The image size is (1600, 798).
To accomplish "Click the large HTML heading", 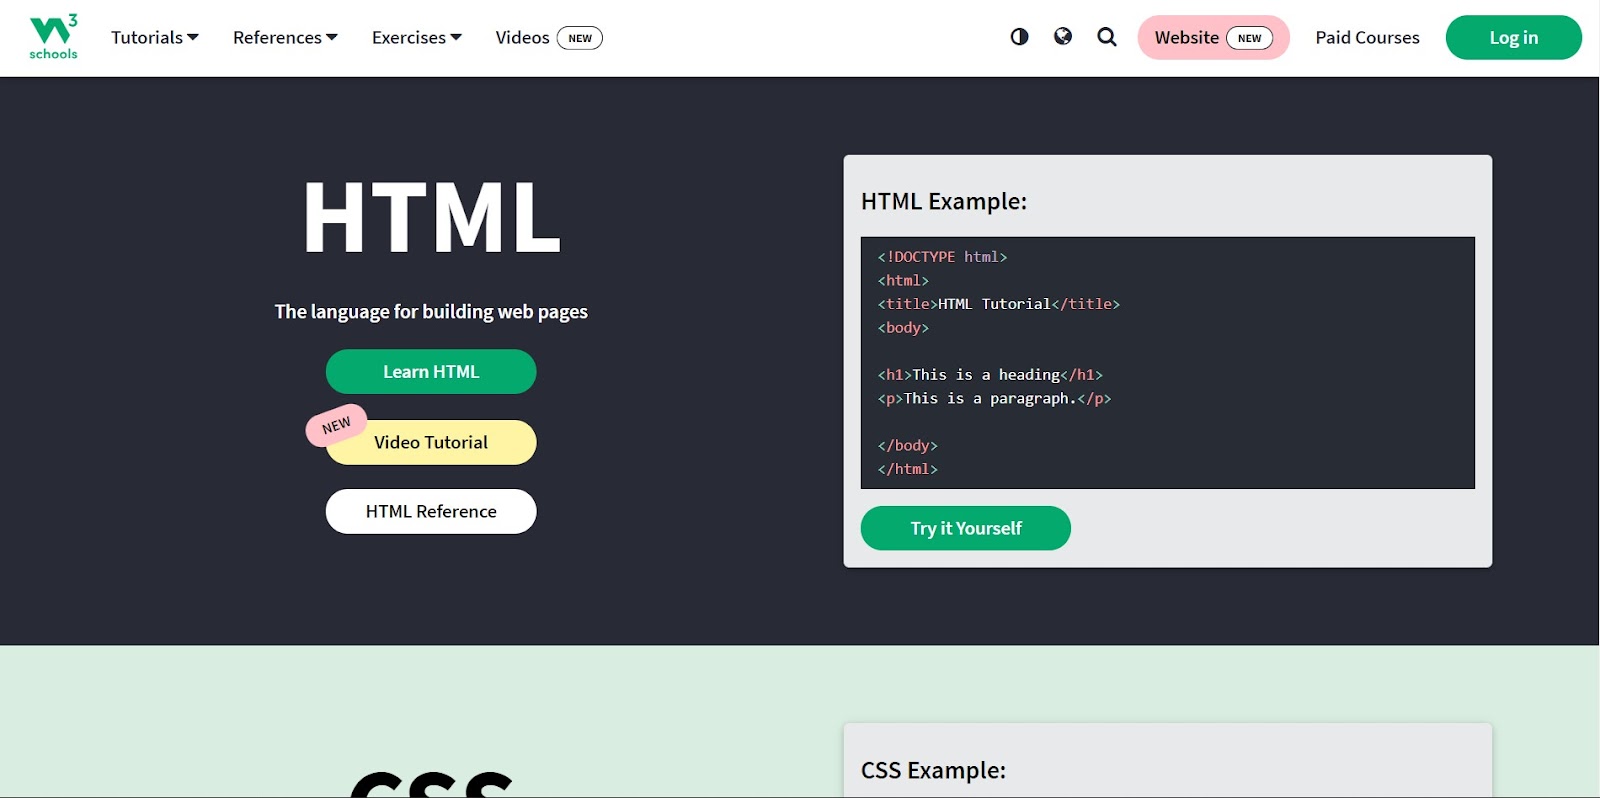I will pos(431,217).
